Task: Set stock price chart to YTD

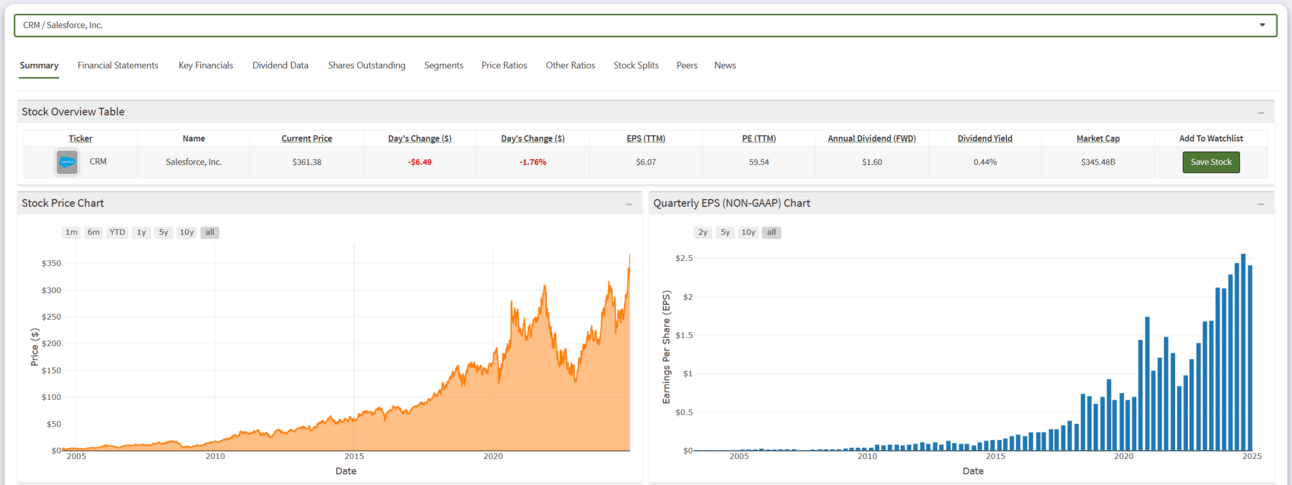Action: click(118, 233)
